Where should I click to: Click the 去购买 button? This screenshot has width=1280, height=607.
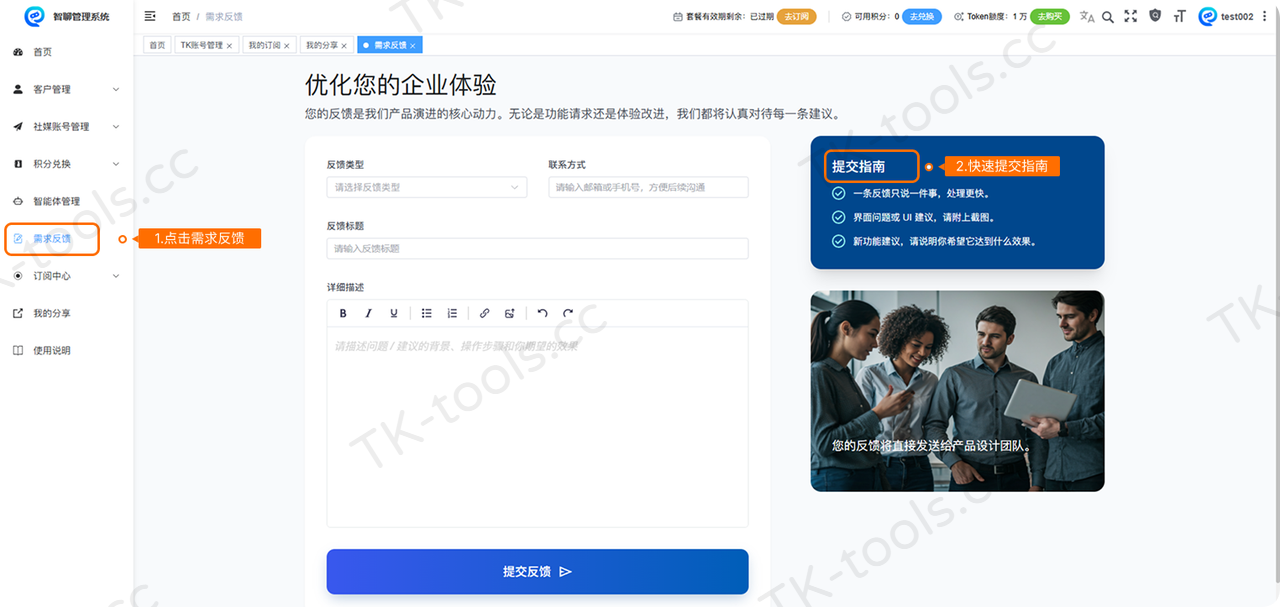click(1050, 17)
